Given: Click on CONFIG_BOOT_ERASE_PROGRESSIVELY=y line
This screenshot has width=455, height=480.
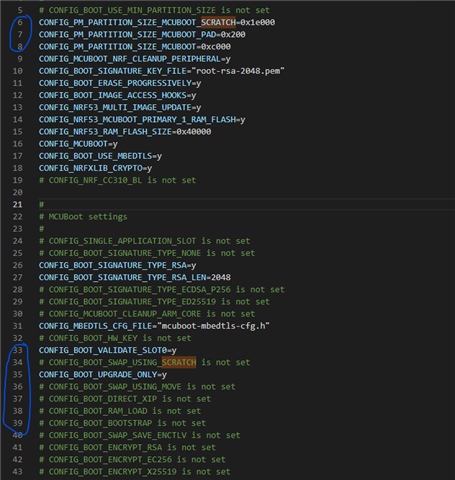Looking at the screenshot, I should point(120,83).
